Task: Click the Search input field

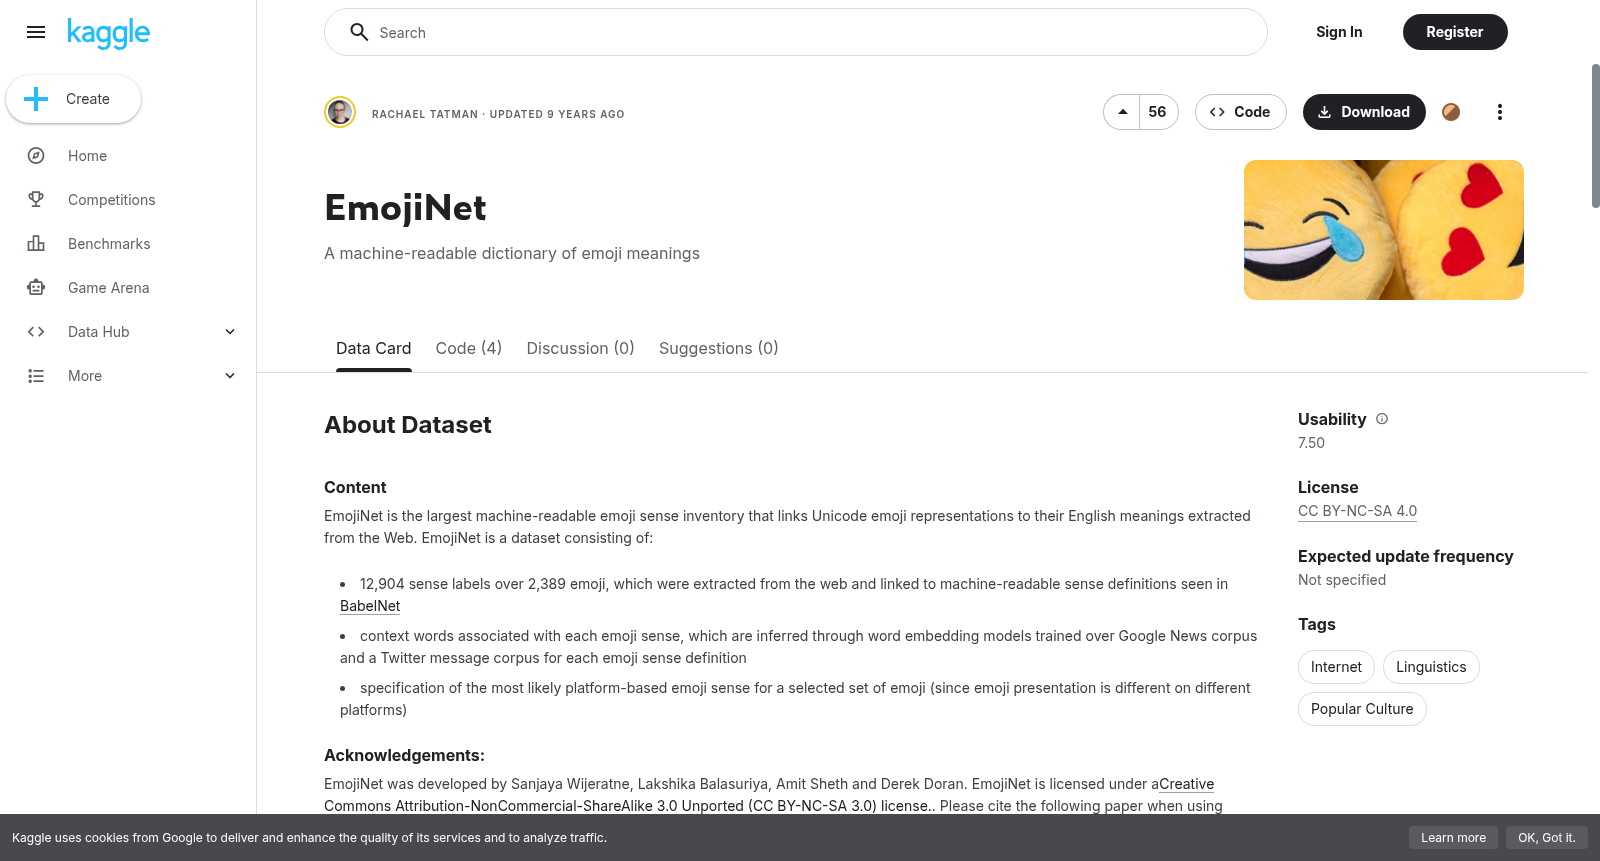Action: (x=796, y=32)
